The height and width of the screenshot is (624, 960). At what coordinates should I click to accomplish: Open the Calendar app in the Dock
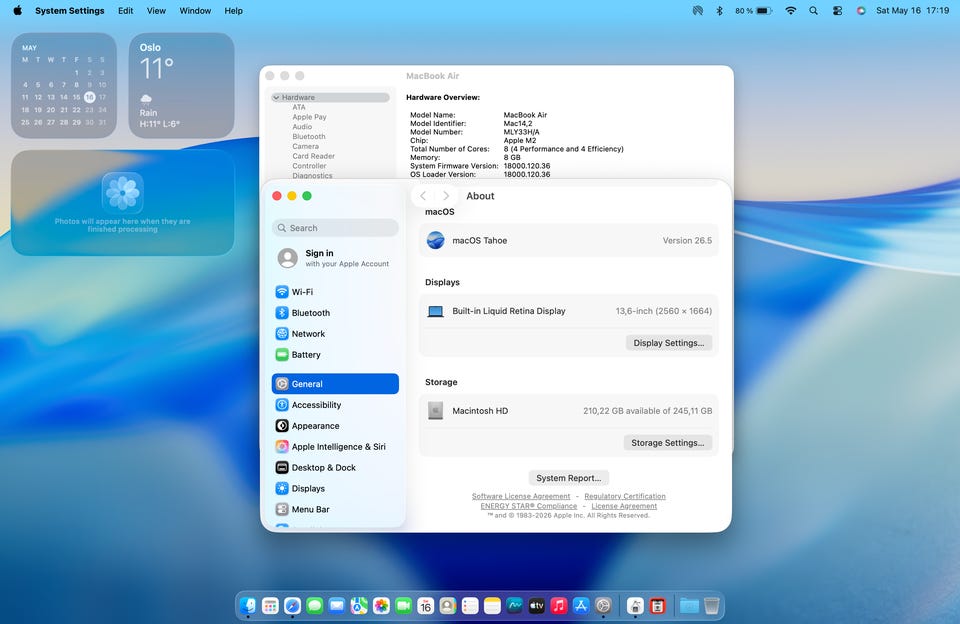426,606
